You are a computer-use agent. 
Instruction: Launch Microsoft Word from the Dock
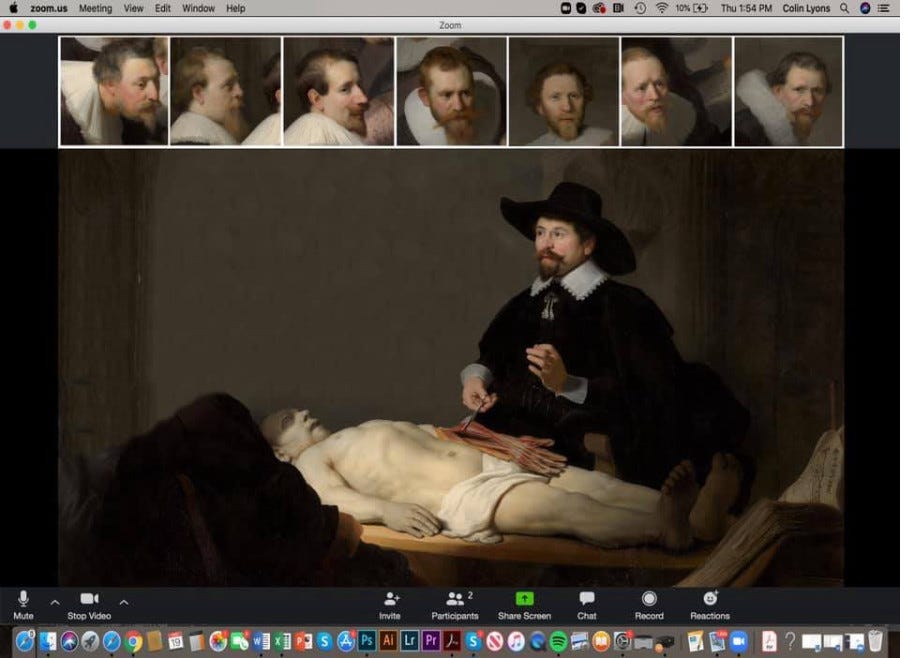point(261,641)
